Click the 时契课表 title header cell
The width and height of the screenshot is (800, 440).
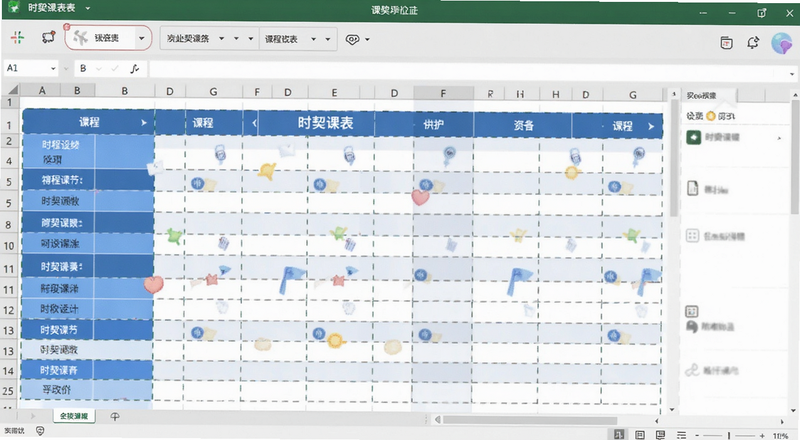326,123
